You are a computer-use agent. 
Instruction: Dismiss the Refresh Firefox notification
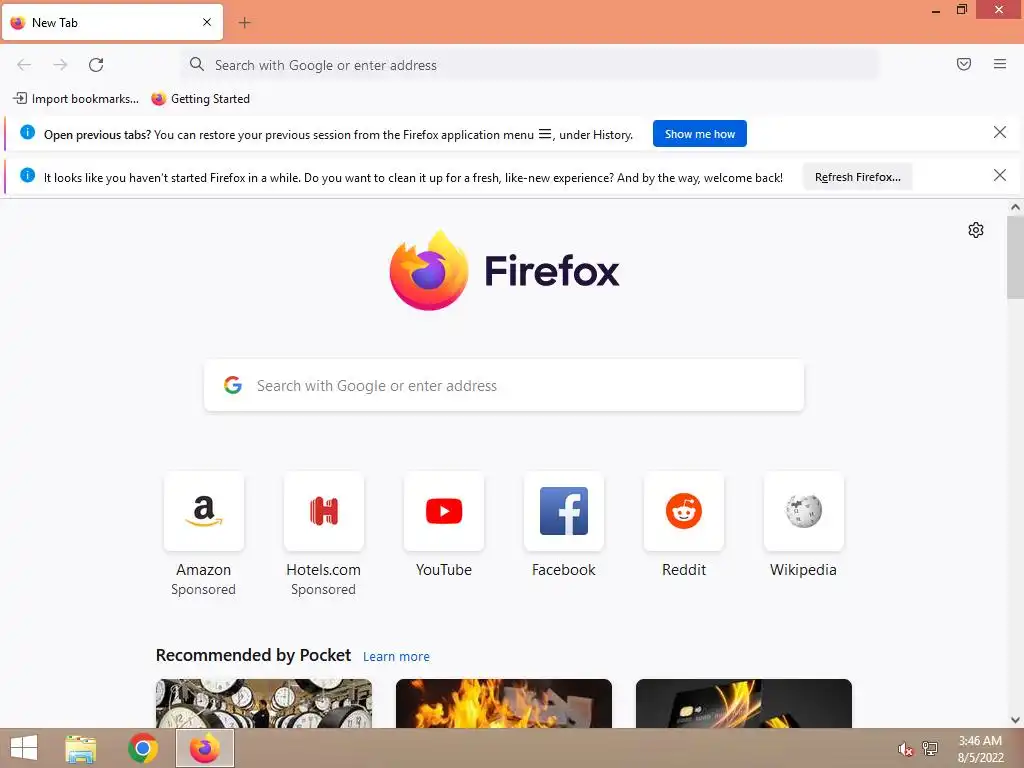coord(1000,175)
